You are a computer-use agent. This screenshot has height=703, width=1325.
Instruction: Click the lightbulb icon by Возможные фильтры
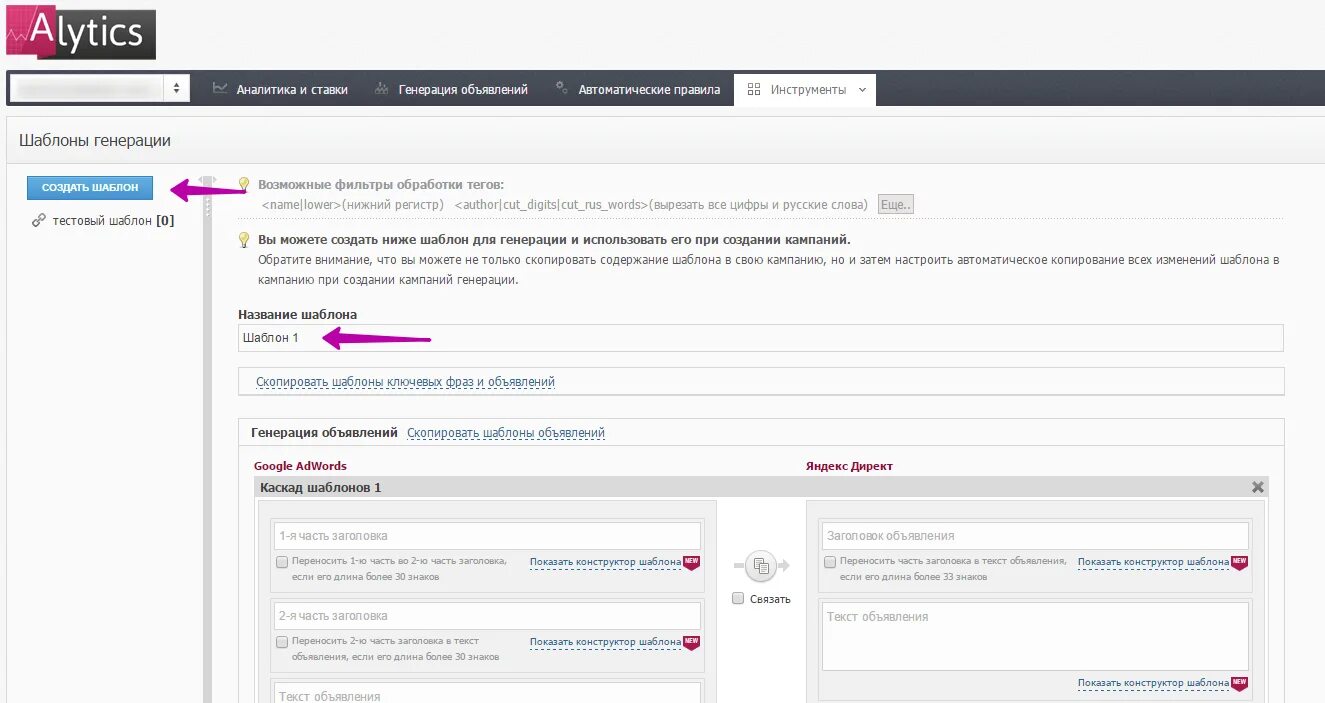click(243, 185)
